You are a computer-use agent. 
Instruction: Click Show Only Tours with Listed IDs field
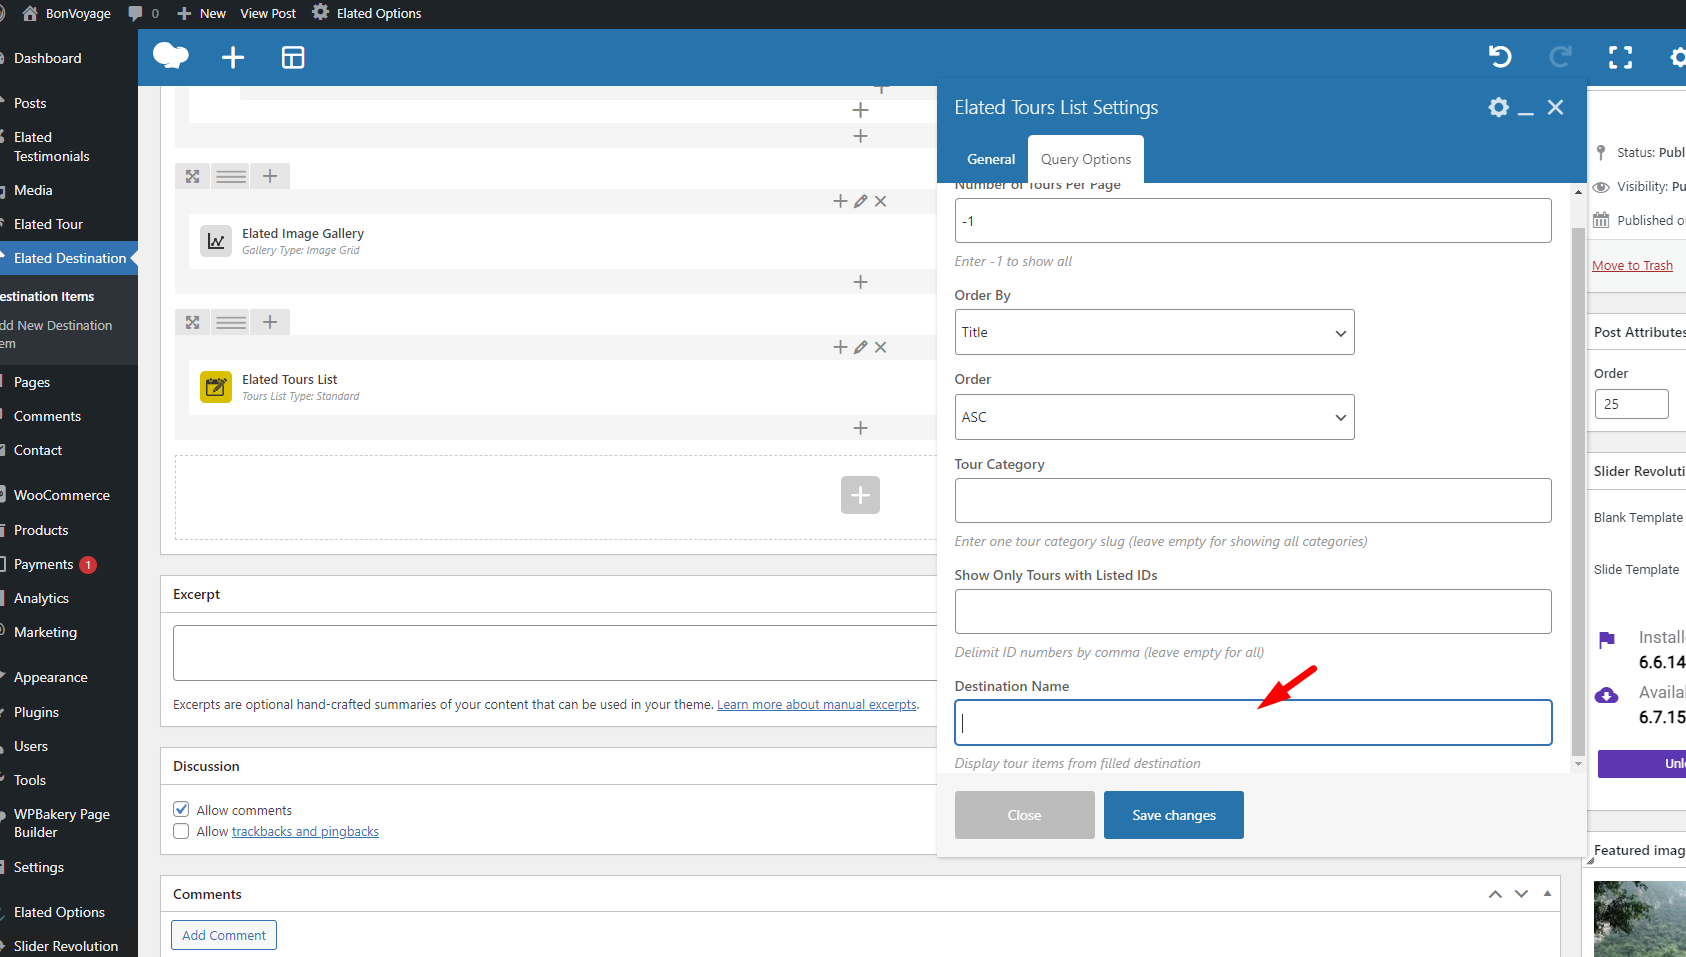click(x=1253, y=611)
